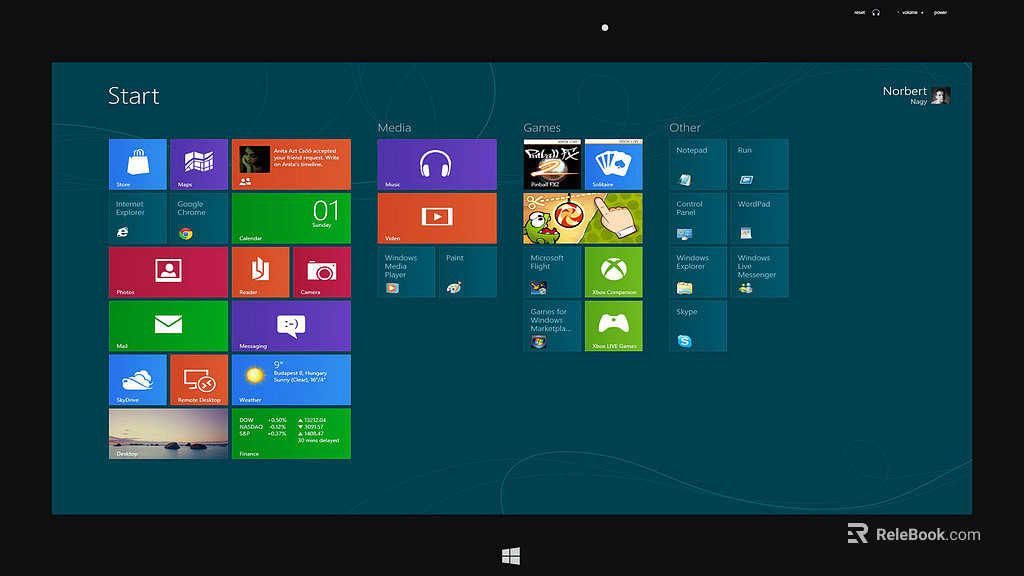Launch Windows Media Player tile

click(406, 272)
